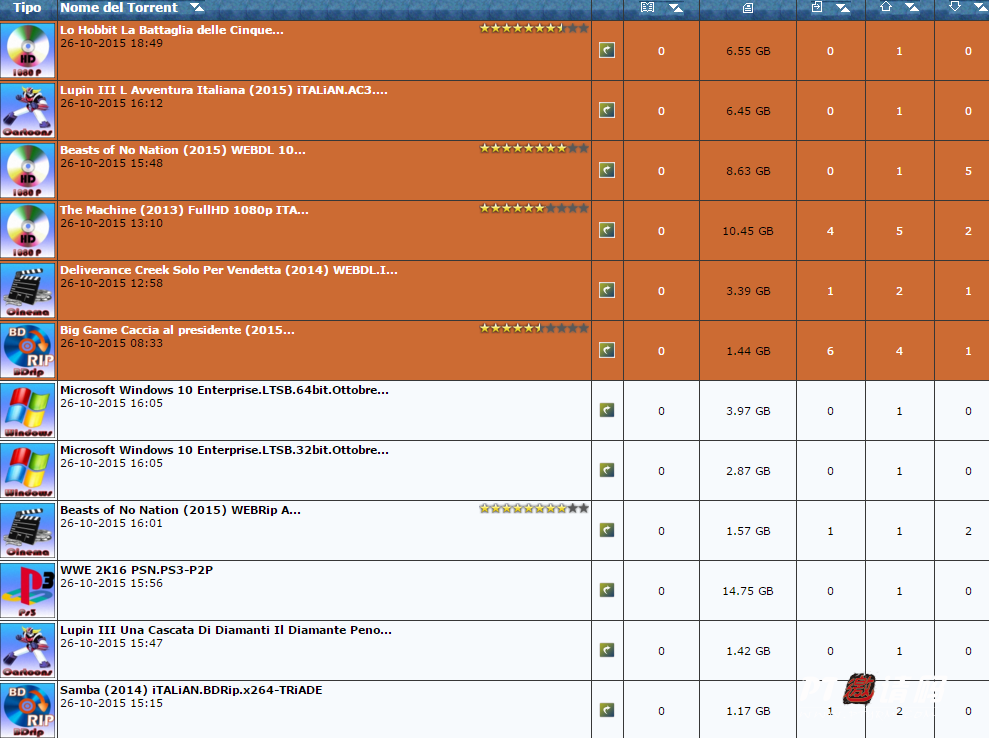This screenshot has height=738, width=989.
Task: Click Cinema icon beside Beasts of No Nation WEBRip
Action: 28,530
